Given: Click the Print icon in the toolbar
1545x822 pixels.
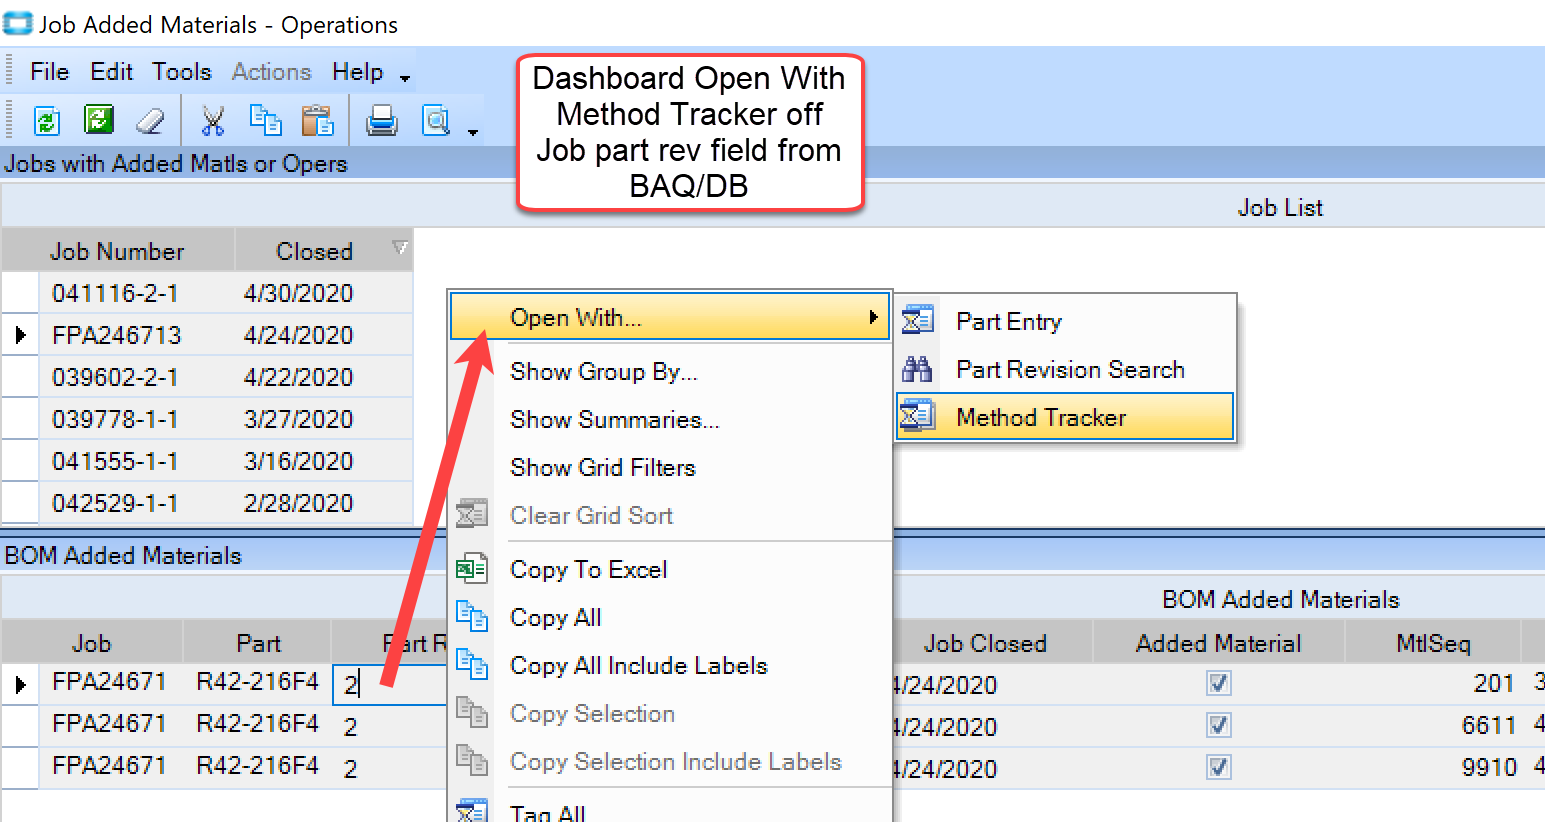Looking at the screenshot, I should tap(382, 121).
